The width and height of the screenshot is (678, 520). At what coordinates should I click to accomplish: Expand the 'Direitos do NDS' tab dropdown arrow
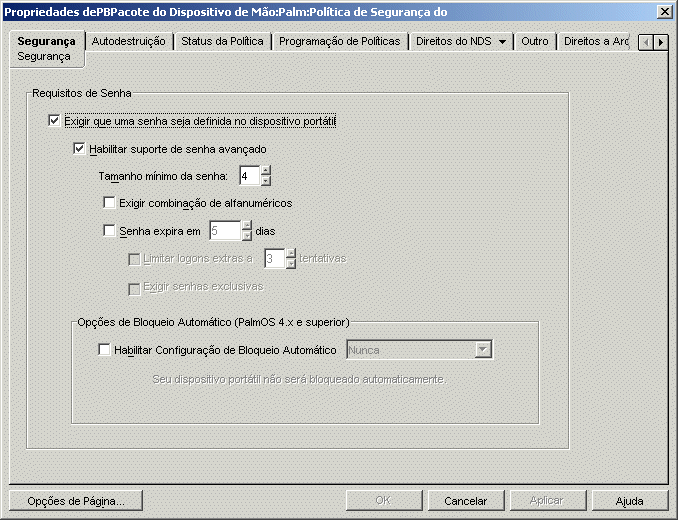coord(502,42)
